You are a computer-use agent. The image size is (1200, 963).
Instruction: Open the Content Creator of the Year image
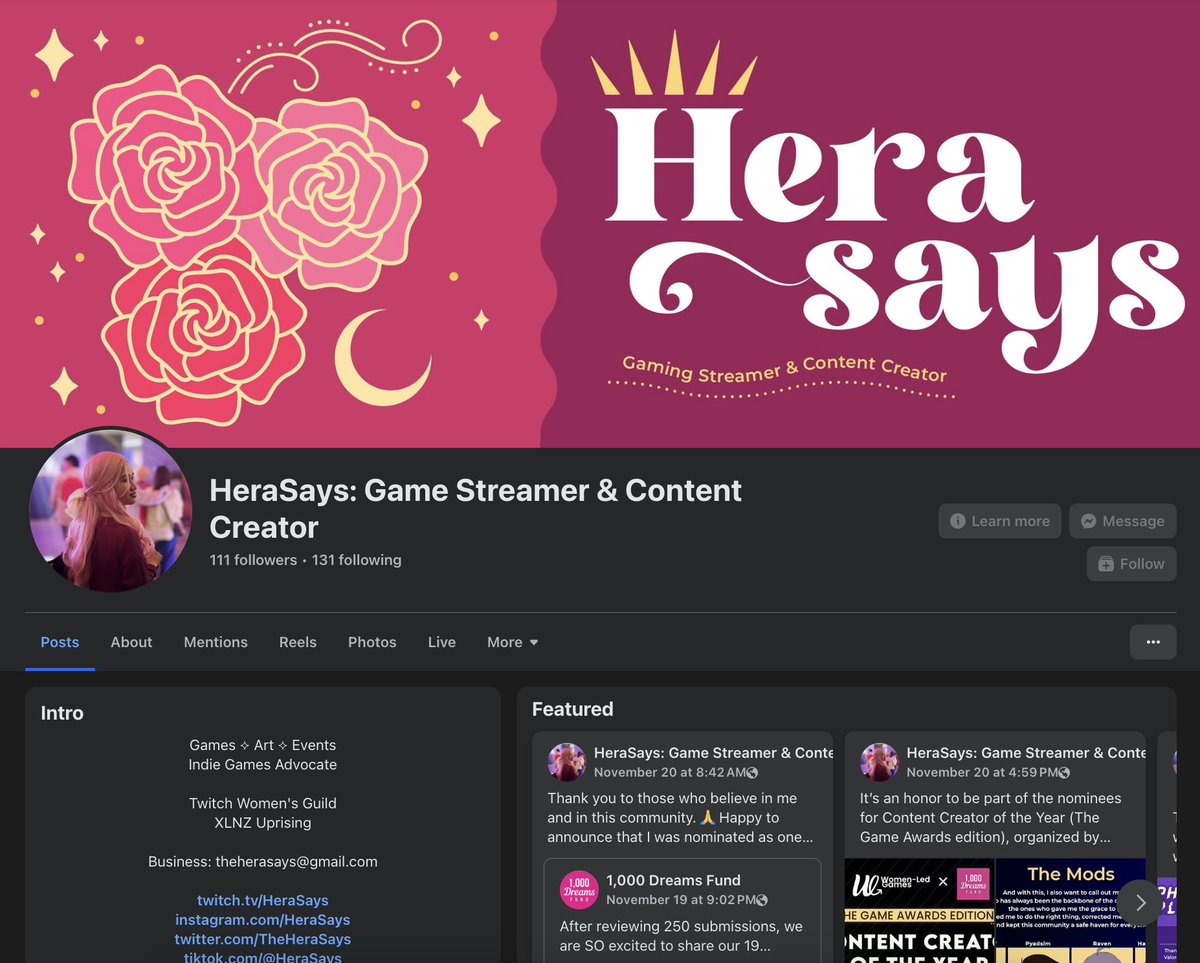pos(919,911)
